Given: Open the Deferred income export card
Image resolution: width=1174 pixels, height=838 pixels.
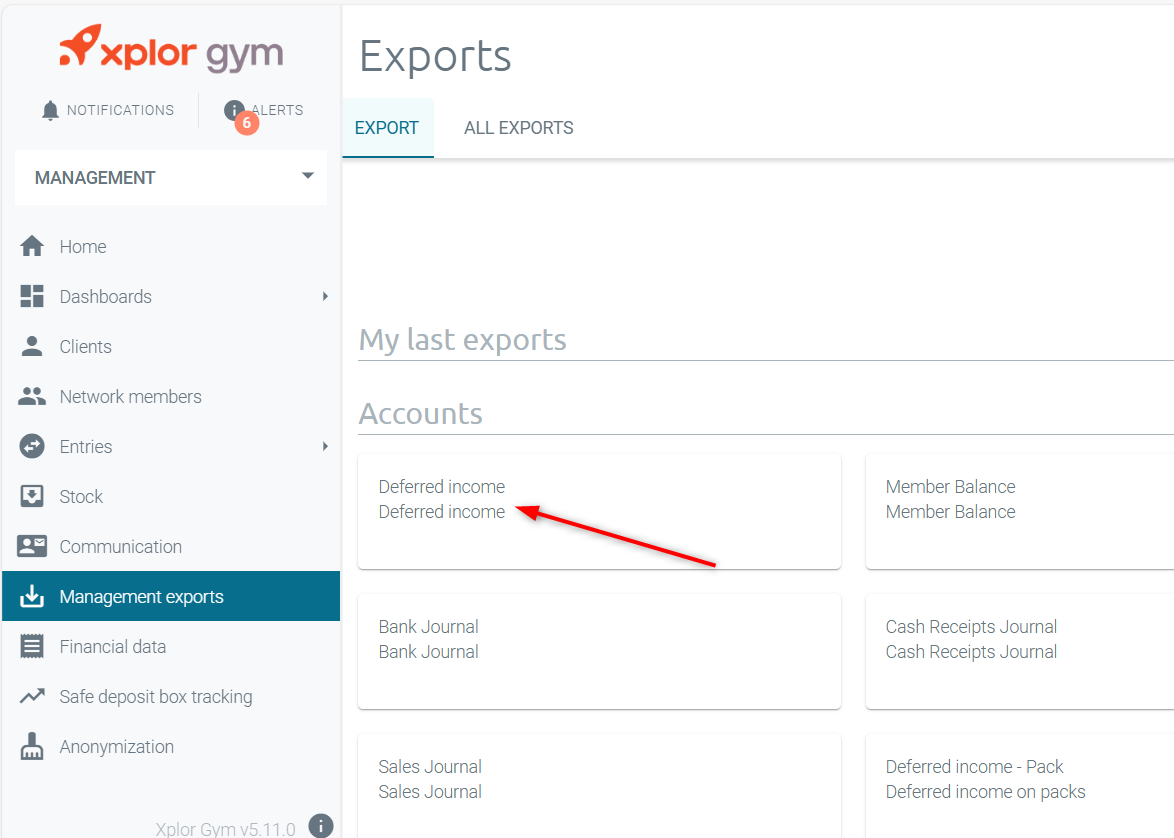Looking at the screenshot, I should (599, 511).
